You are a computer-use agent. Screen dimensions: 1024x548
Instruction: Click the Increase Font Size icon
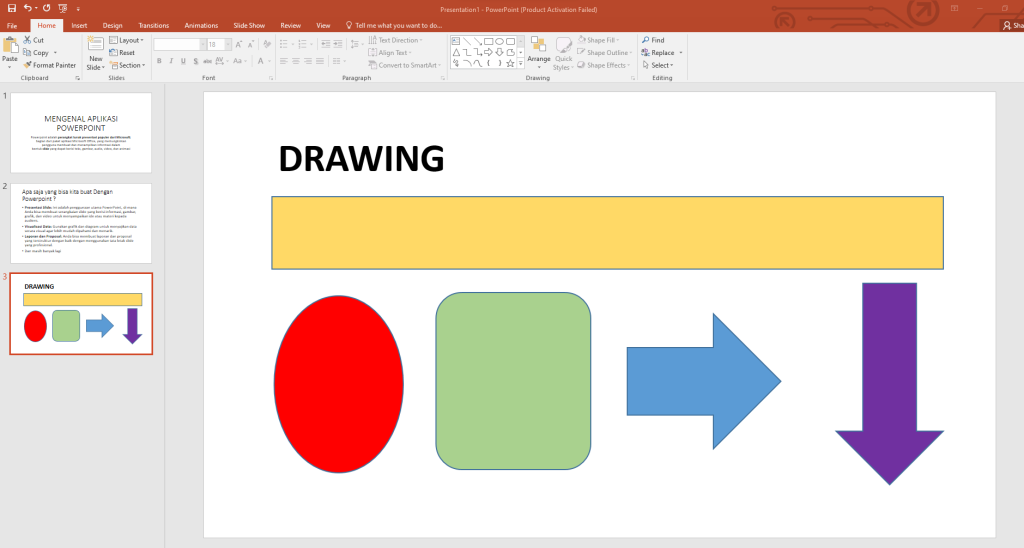pyautogui.click(x=238, y=45)
